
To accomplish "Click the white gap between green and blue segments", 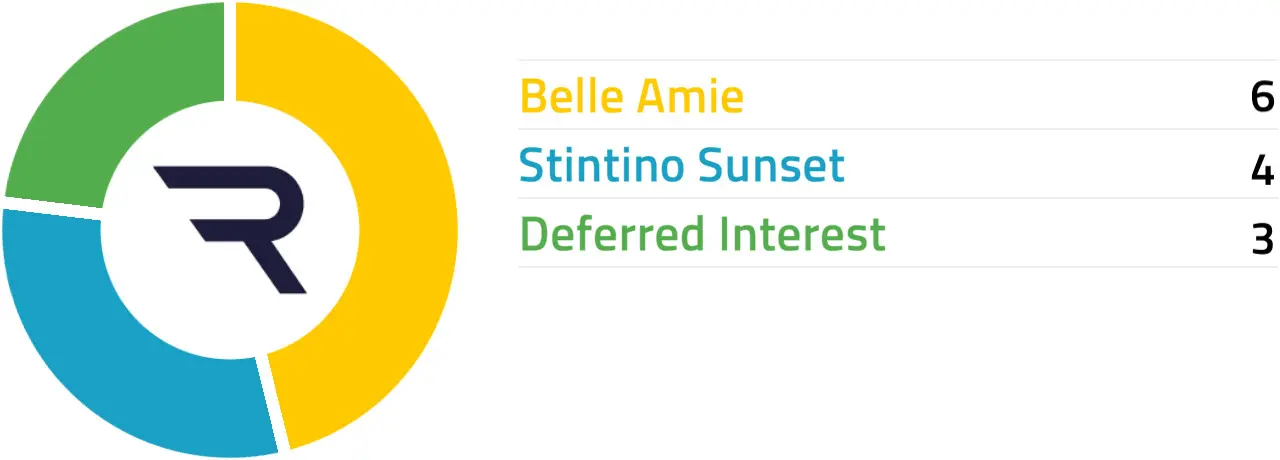I will [x=52, y=203].
